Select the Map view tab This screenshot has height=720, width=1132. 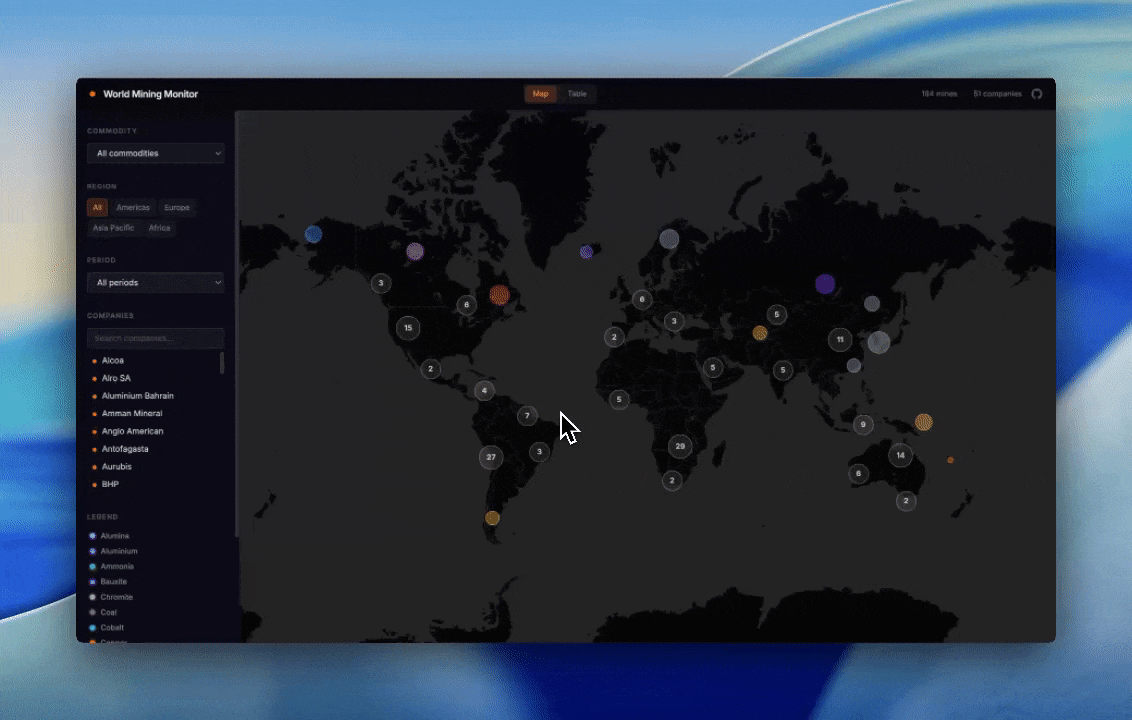tap(539, 93)
